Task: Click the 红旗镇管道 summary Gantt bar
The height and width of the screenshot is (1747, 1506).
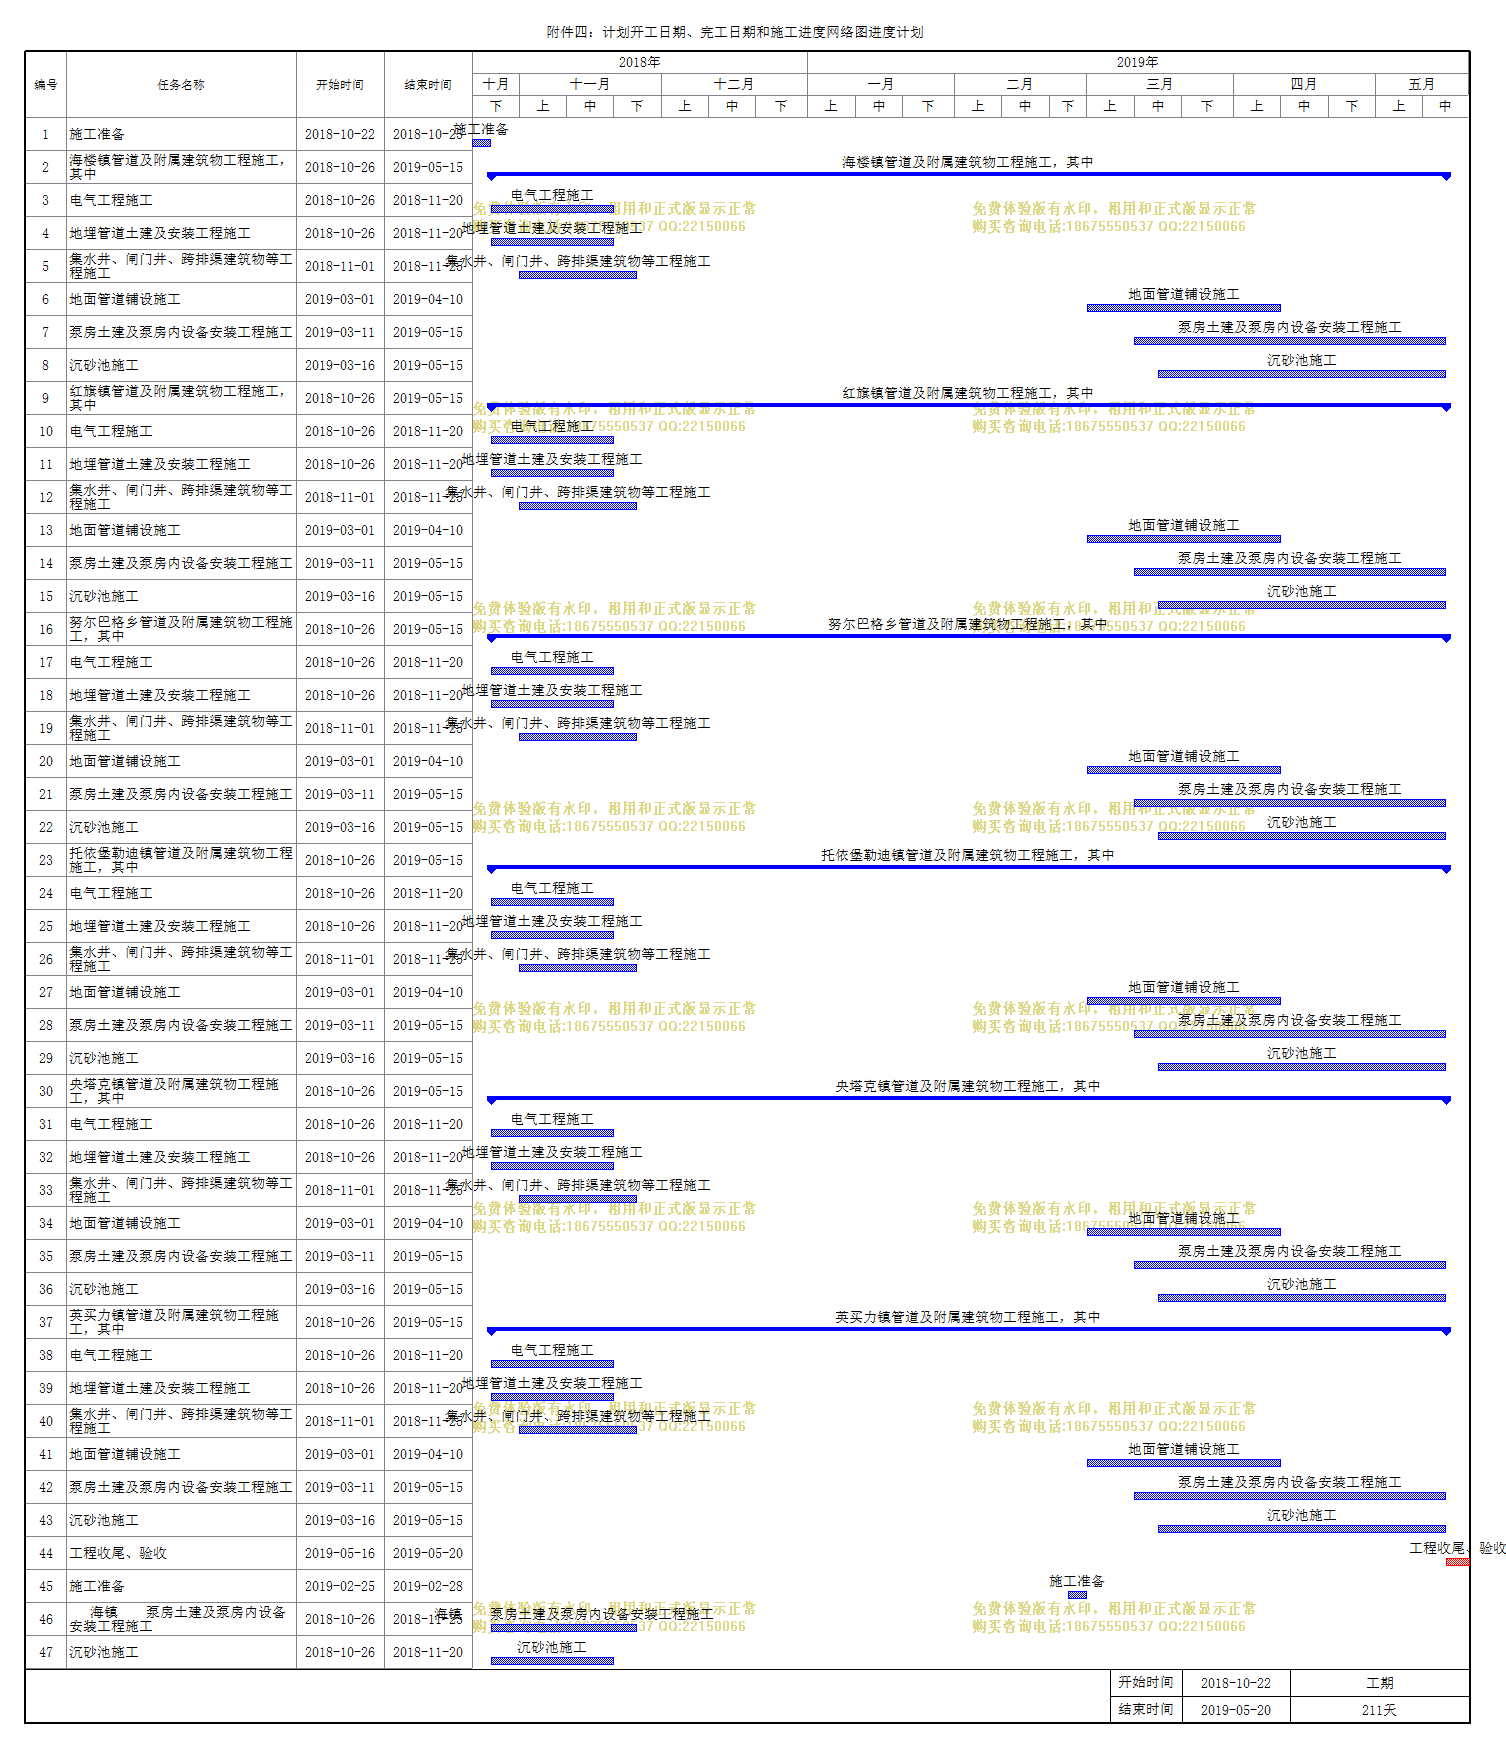Action: pos(968,405)
